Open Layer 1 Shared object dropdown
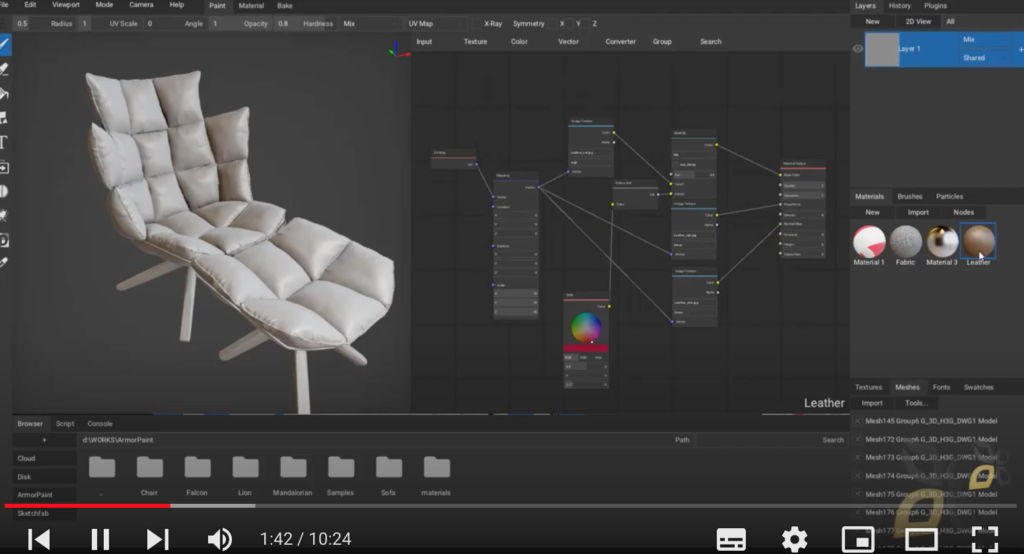 [x=984, y=58]
